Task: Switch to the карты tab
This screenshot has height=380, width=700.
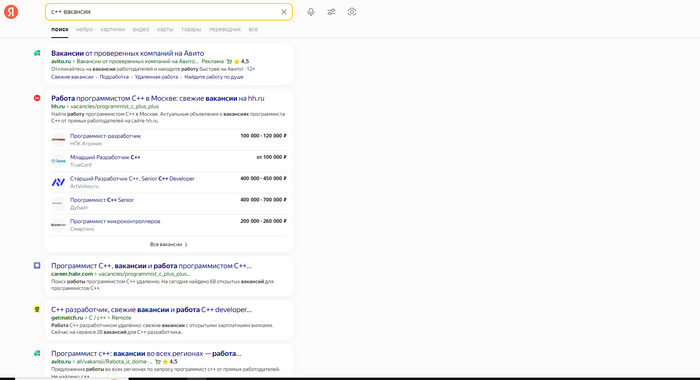Action: pyautogui.click(x=165, y=29)
